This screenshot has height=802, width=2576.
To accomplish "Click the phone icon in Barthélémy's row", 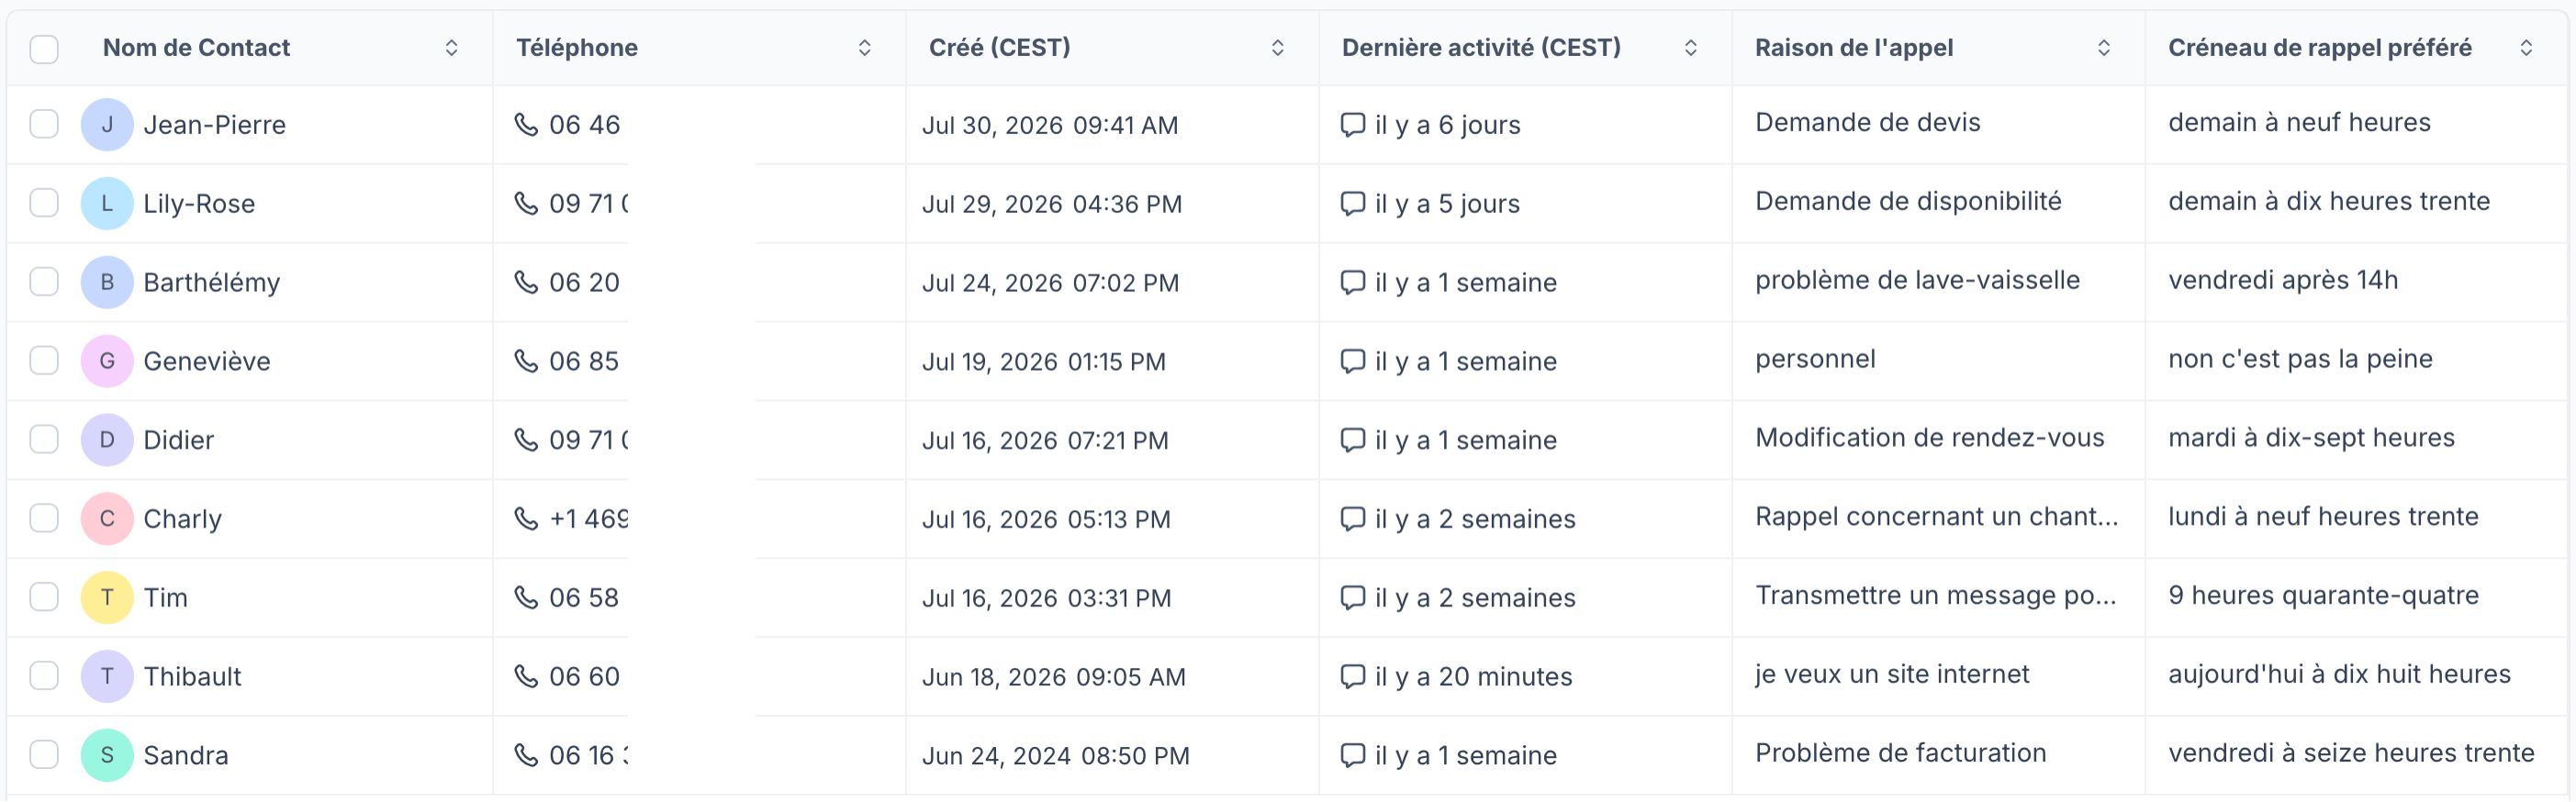I will pos(526,282).
